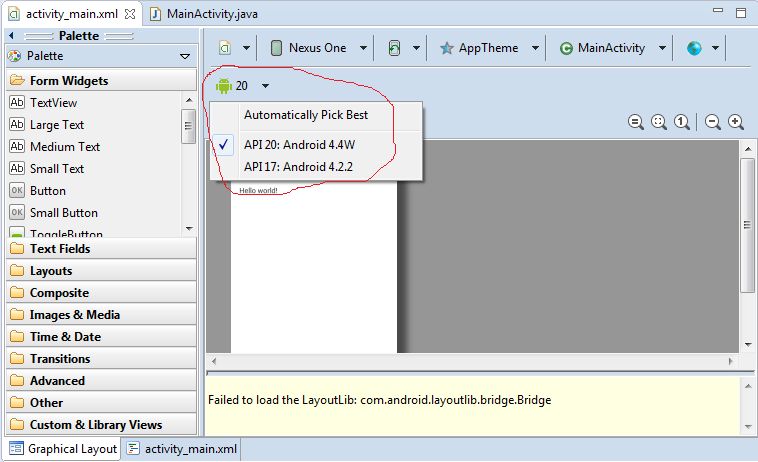Collapse the Form Widgets category
This screenshot has height=462, width=758.
coord(102,80)
